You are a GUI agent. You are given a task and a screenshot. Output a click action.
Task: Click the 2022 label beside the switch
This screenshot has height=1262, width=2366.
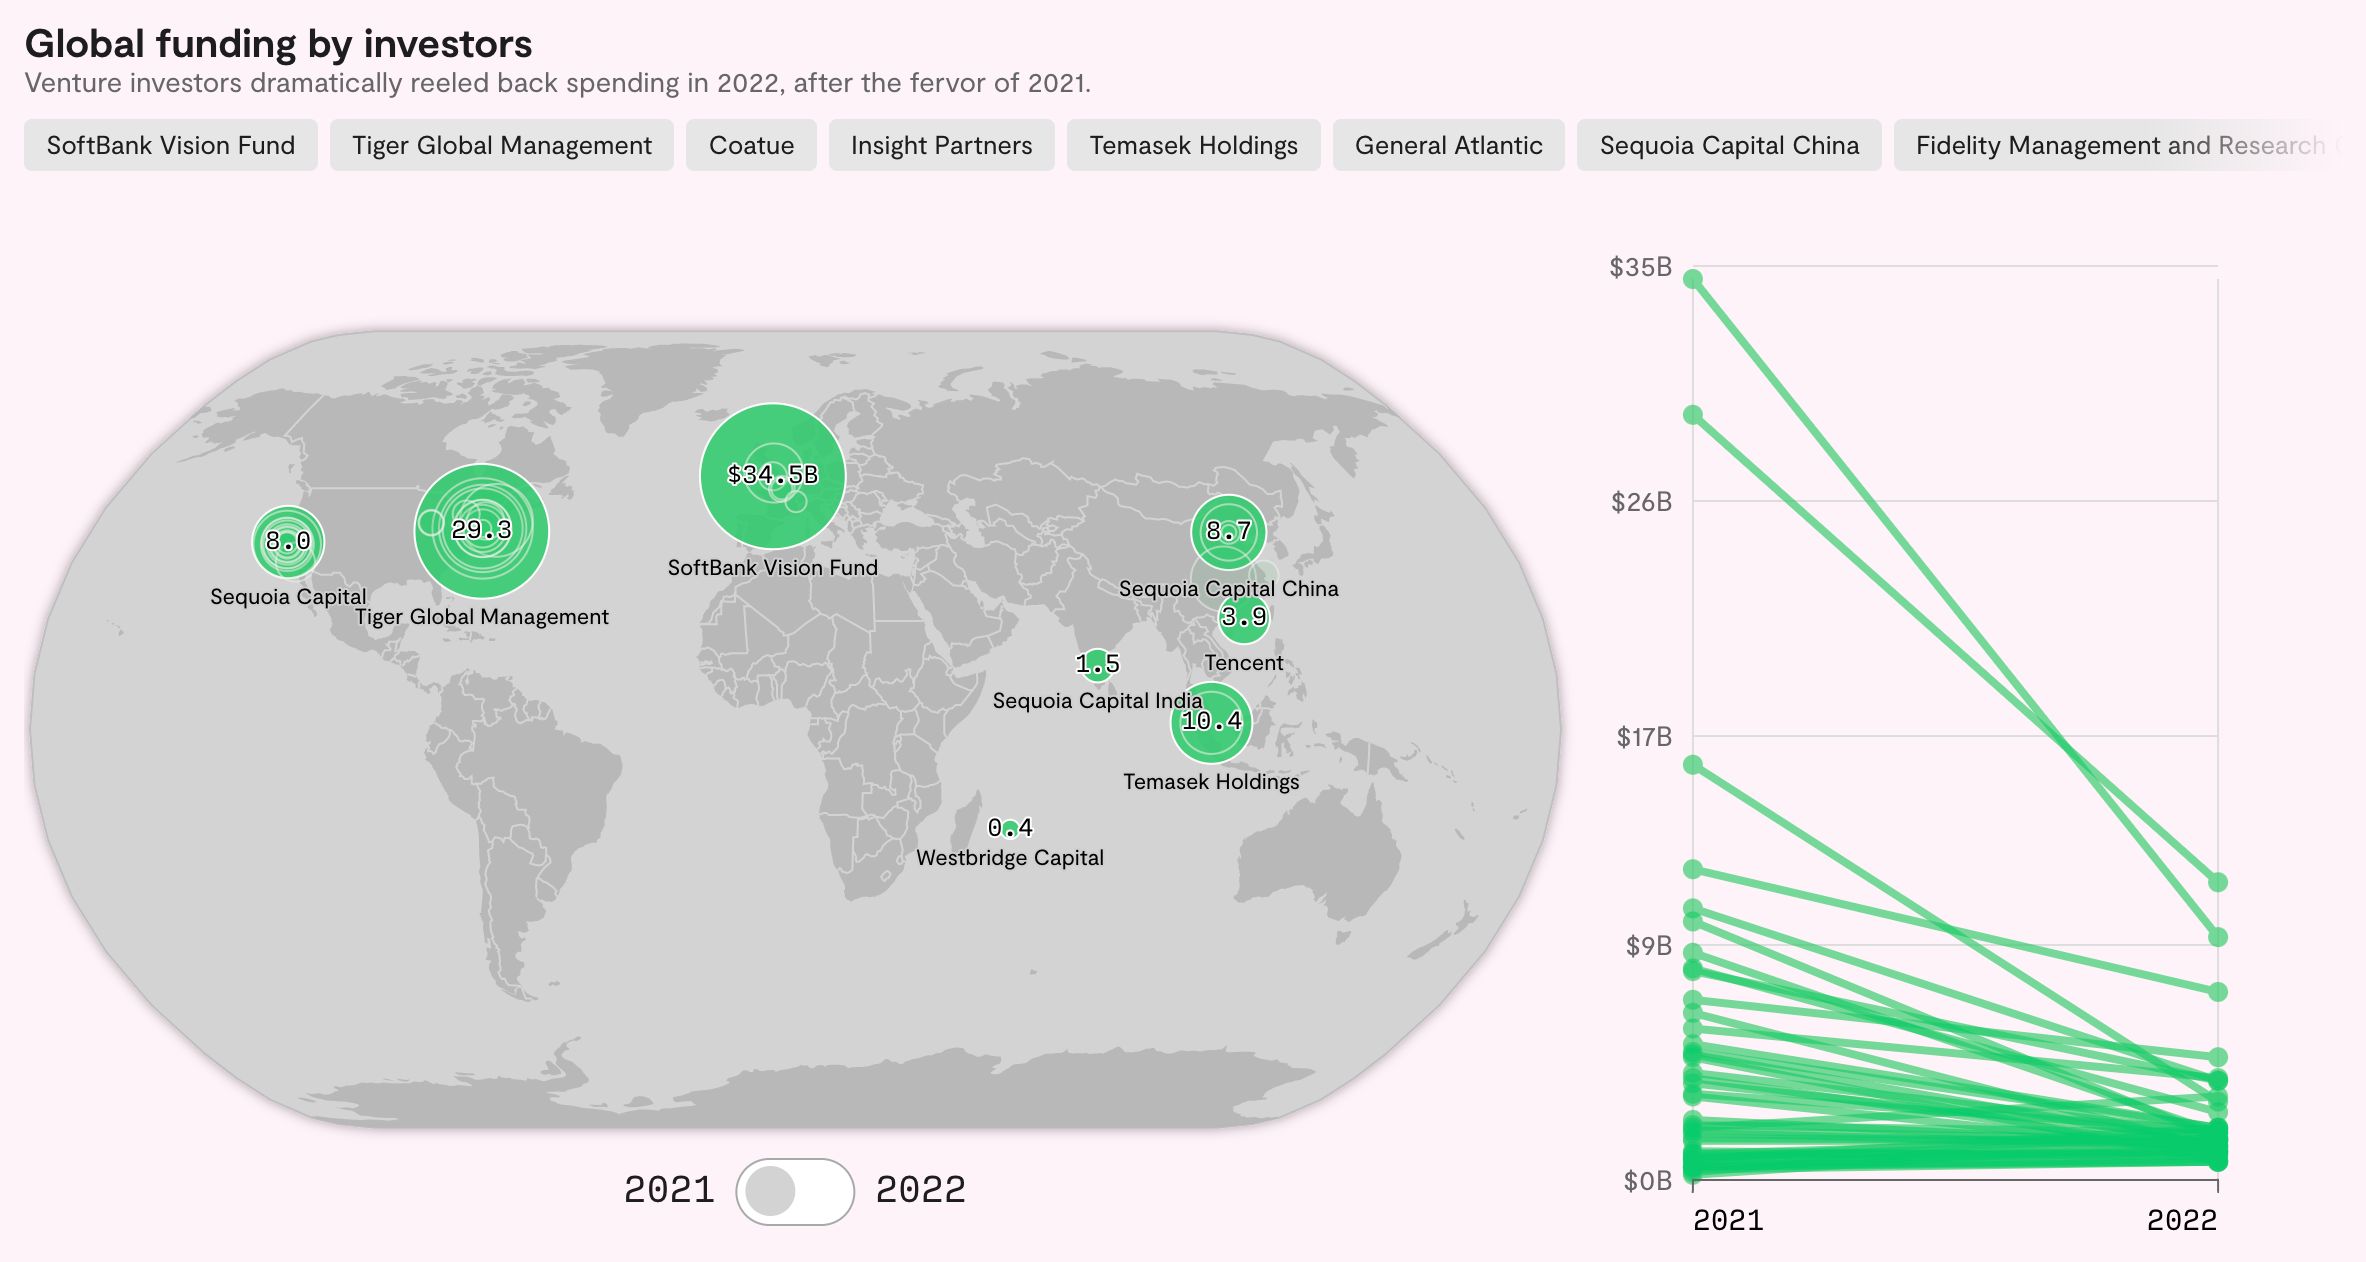pos(920,1190)
